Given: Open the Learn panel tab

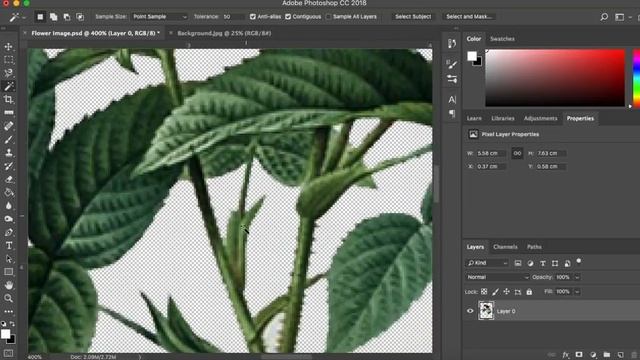Looking at the screenshot, I should 474,118.
